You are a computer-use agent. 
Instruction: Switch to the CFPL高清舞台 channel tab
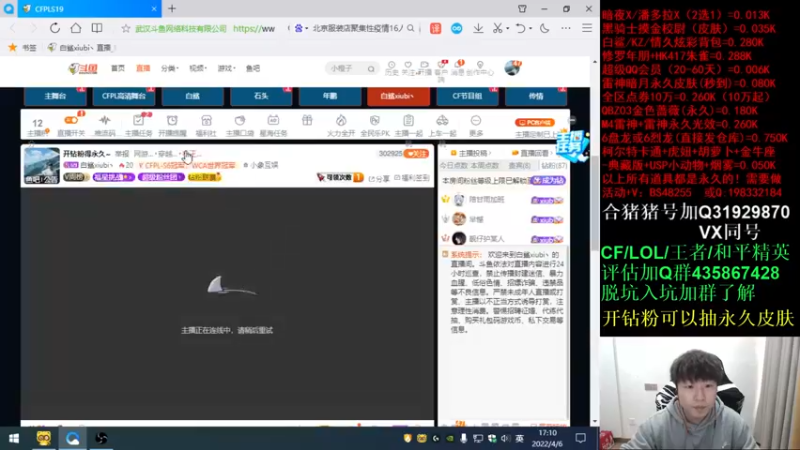pos(124,96)
